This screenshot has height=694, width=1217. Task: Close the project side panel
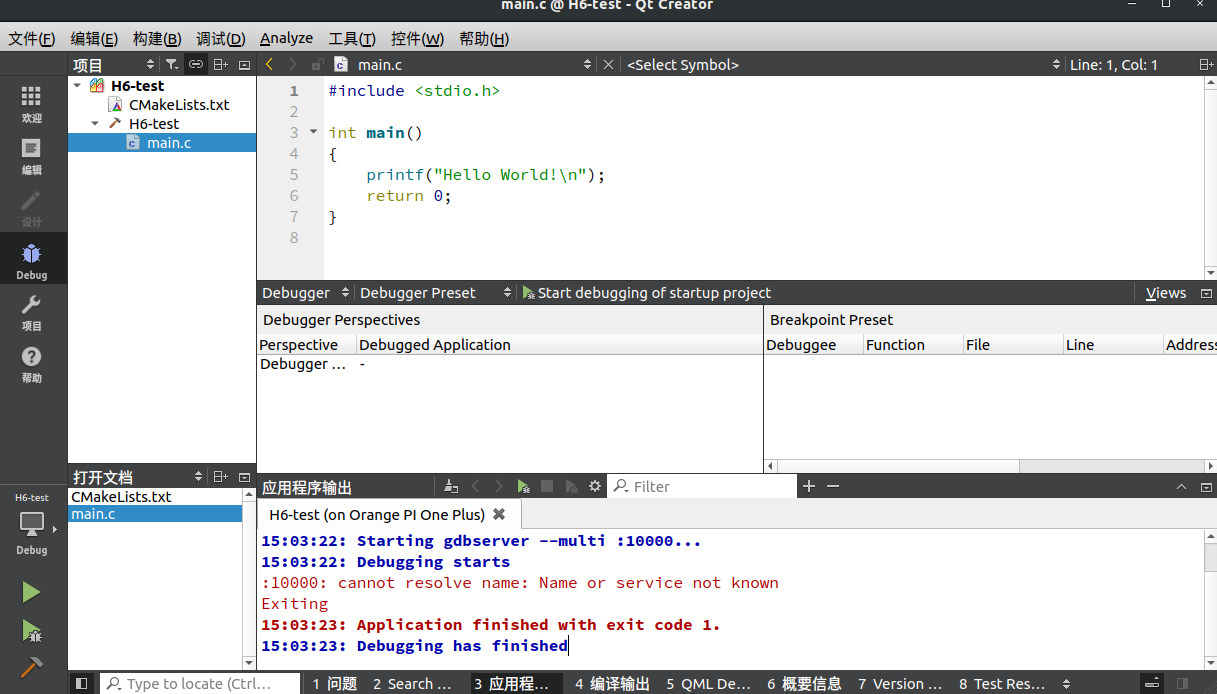tap(244, 65)
